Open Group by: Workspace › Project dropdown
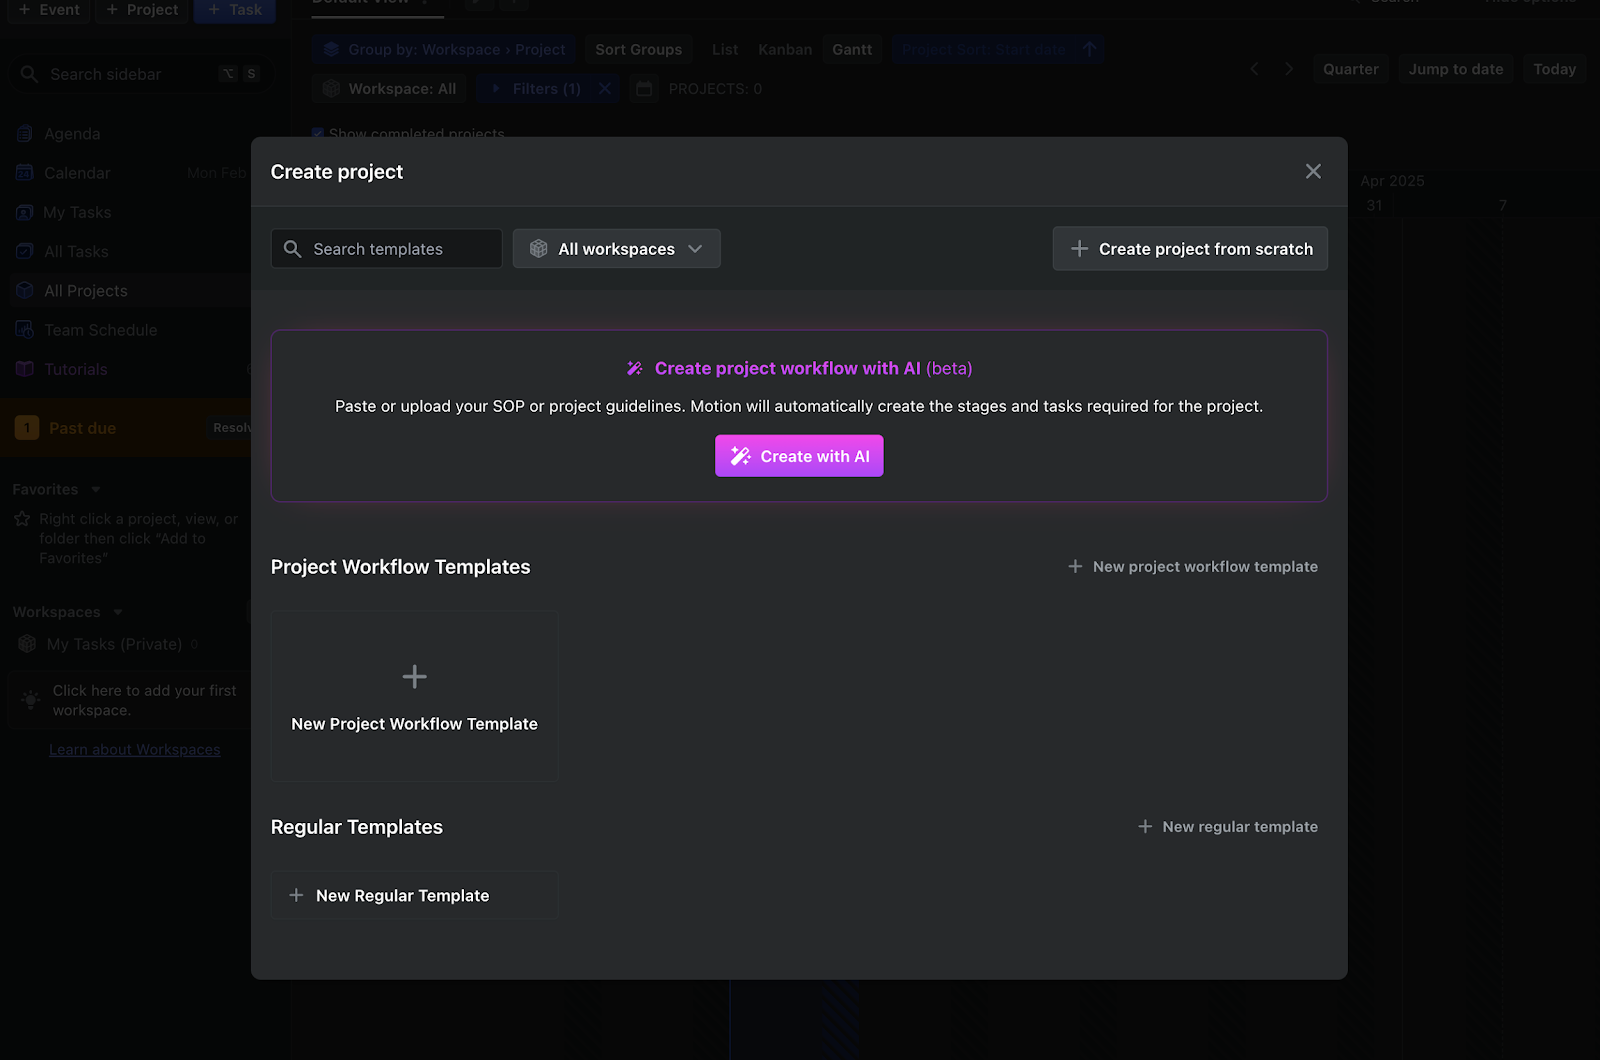 coord(444,49)
